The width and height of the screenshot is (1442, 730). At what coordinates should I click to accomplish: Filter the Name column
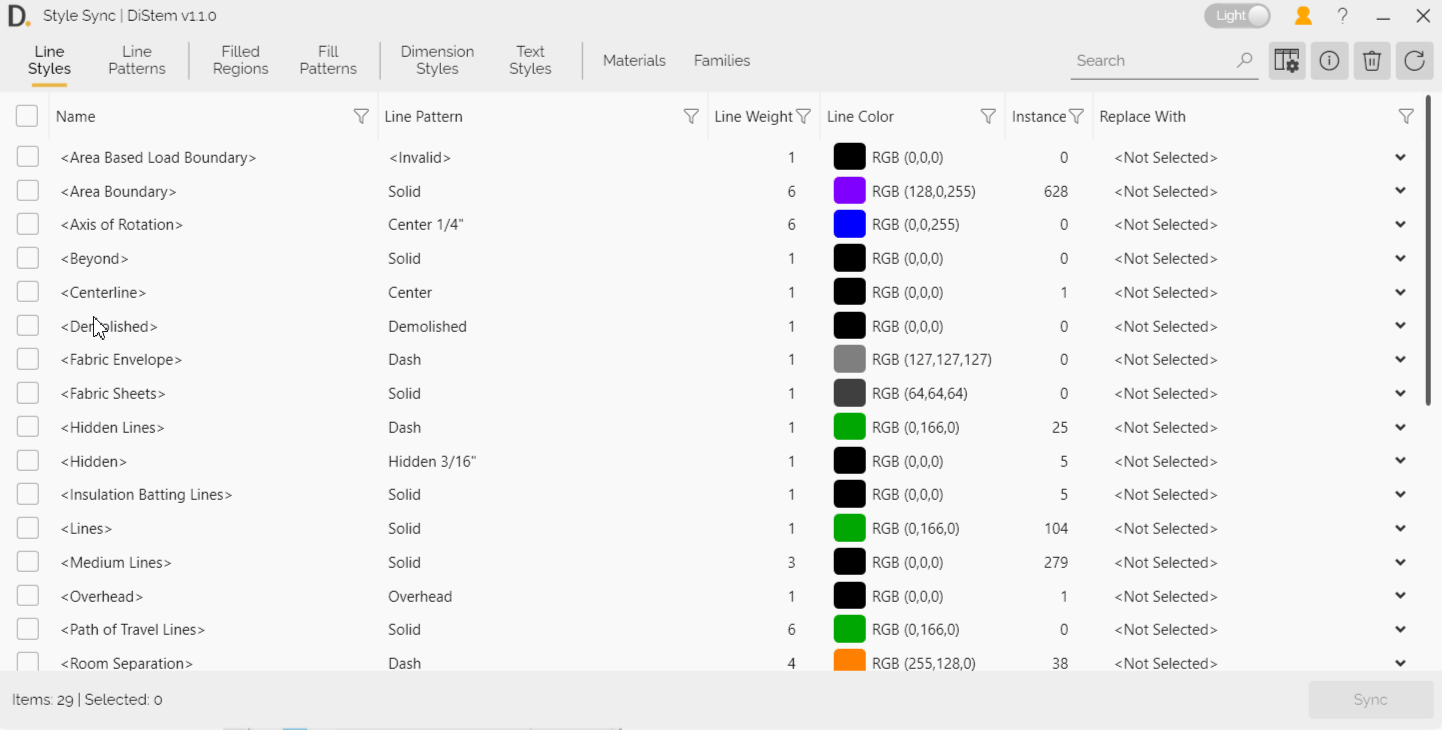[361, 117]
